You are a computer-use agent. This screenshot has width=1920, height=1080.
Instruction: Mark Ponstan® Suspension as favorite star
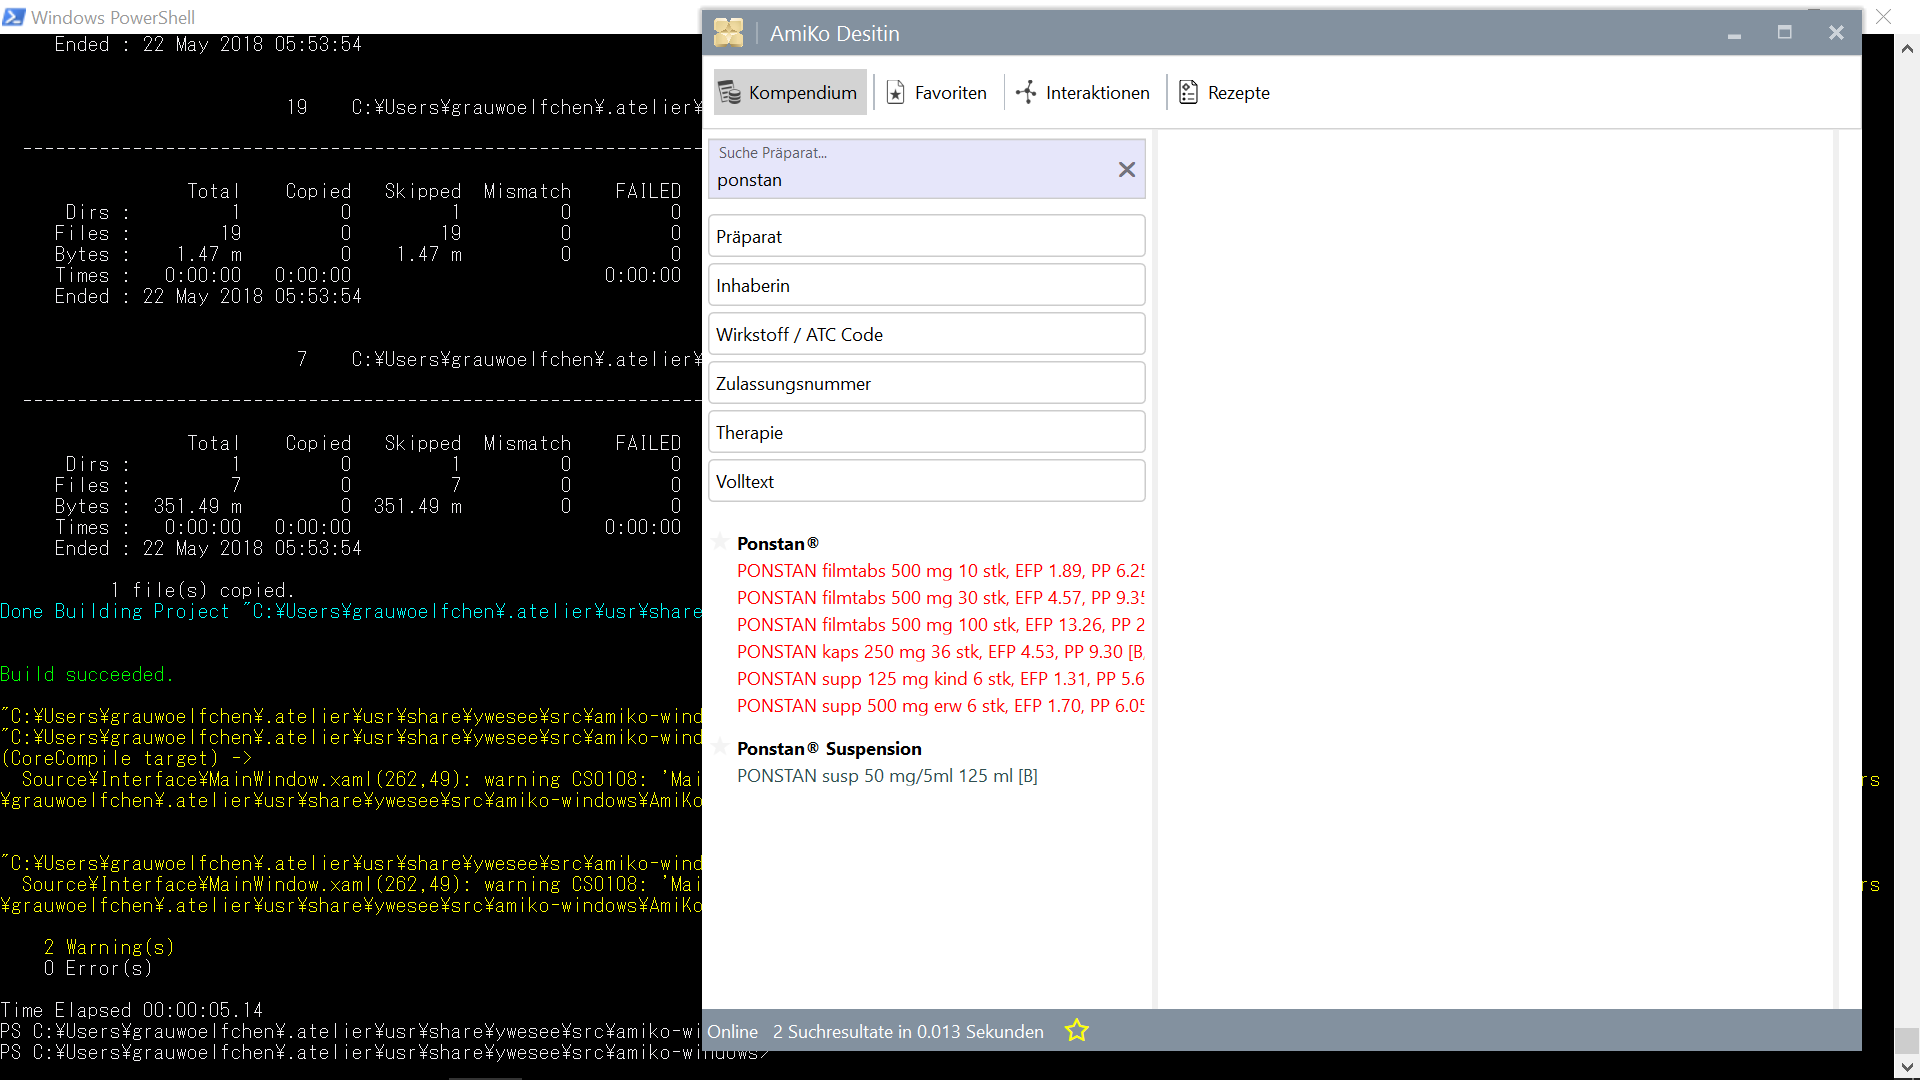720,746
